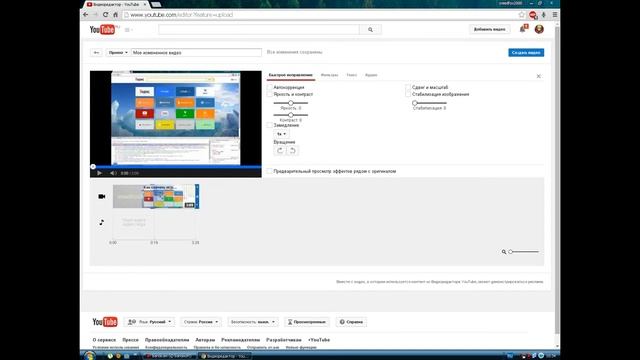Screen dimensions: 640x360
Task: Enable the Автокоррекция checkbox
Action: (x=269, y=87)
